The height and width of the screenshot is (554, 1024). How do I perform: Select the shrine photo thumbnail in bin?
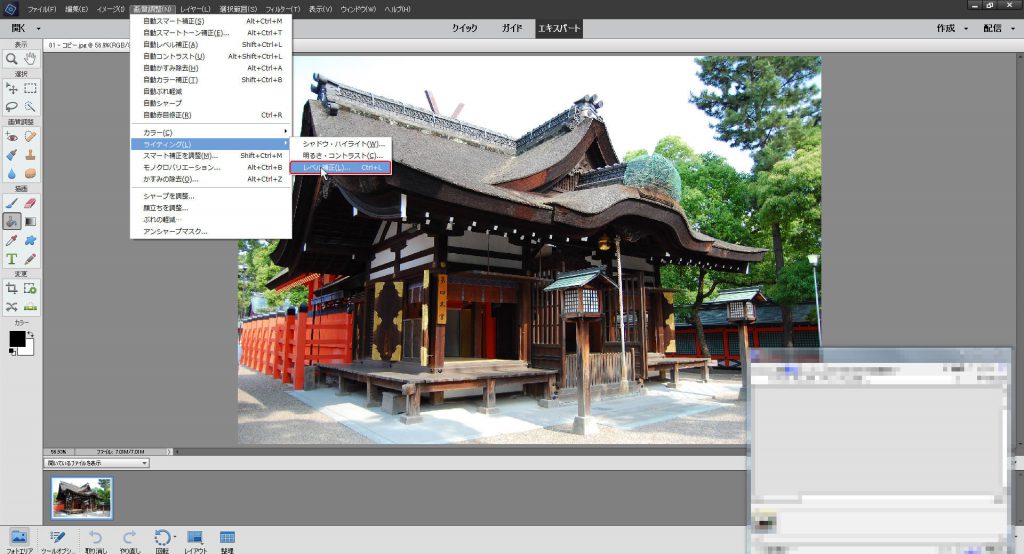click(x=82, y=497)
